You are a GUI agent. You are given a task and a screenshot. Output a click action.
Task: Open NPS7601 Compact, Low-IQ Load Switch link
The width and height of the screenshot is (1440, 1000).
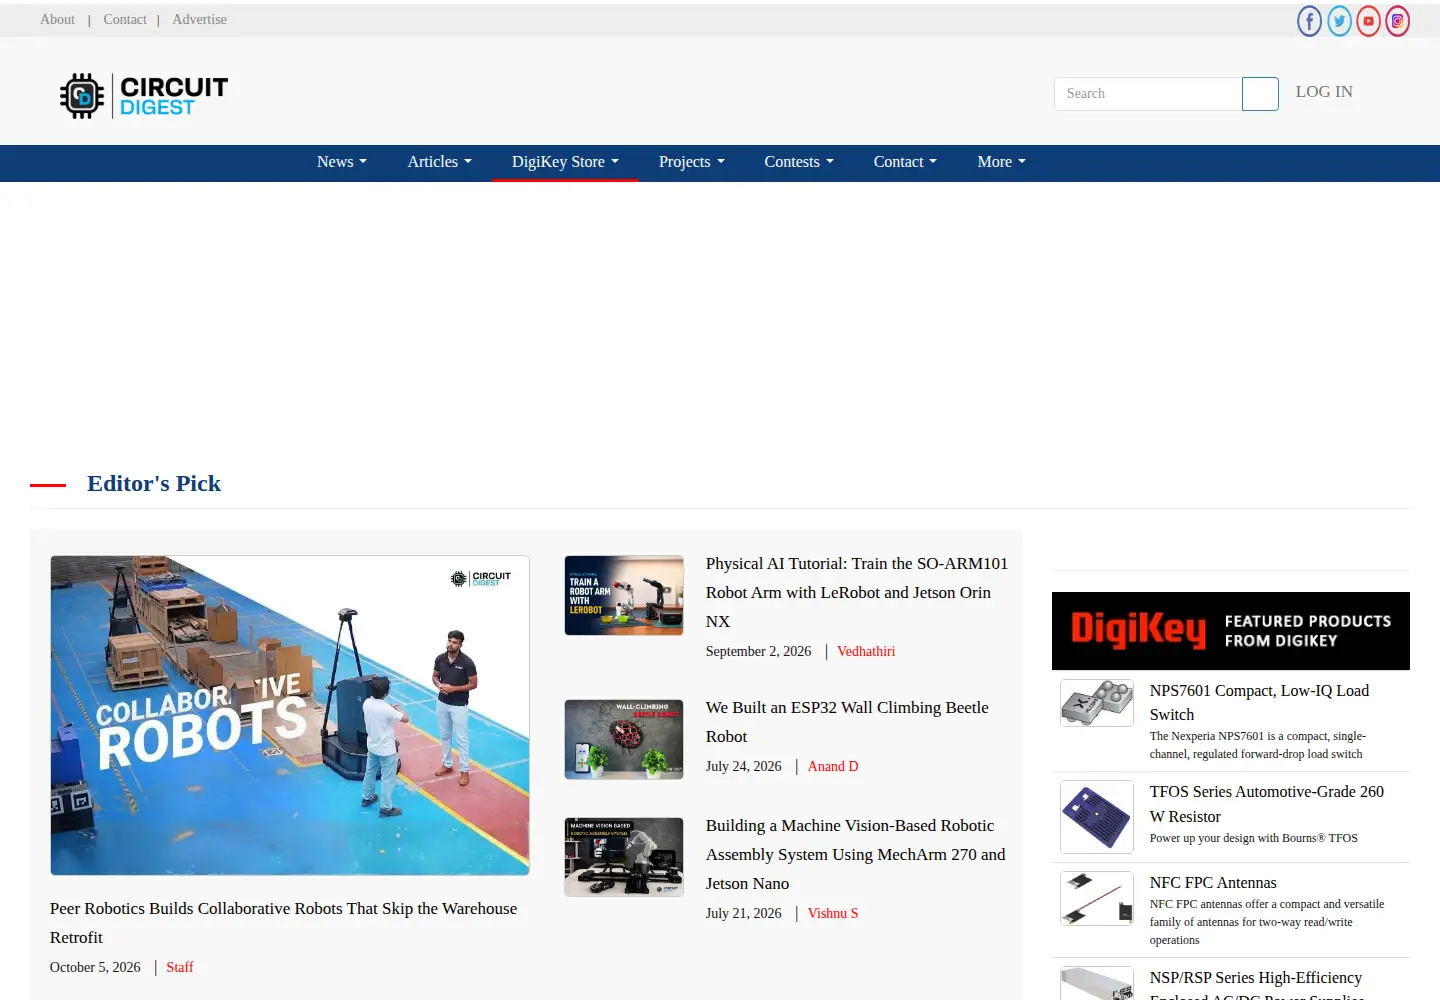coord(1259,703)
